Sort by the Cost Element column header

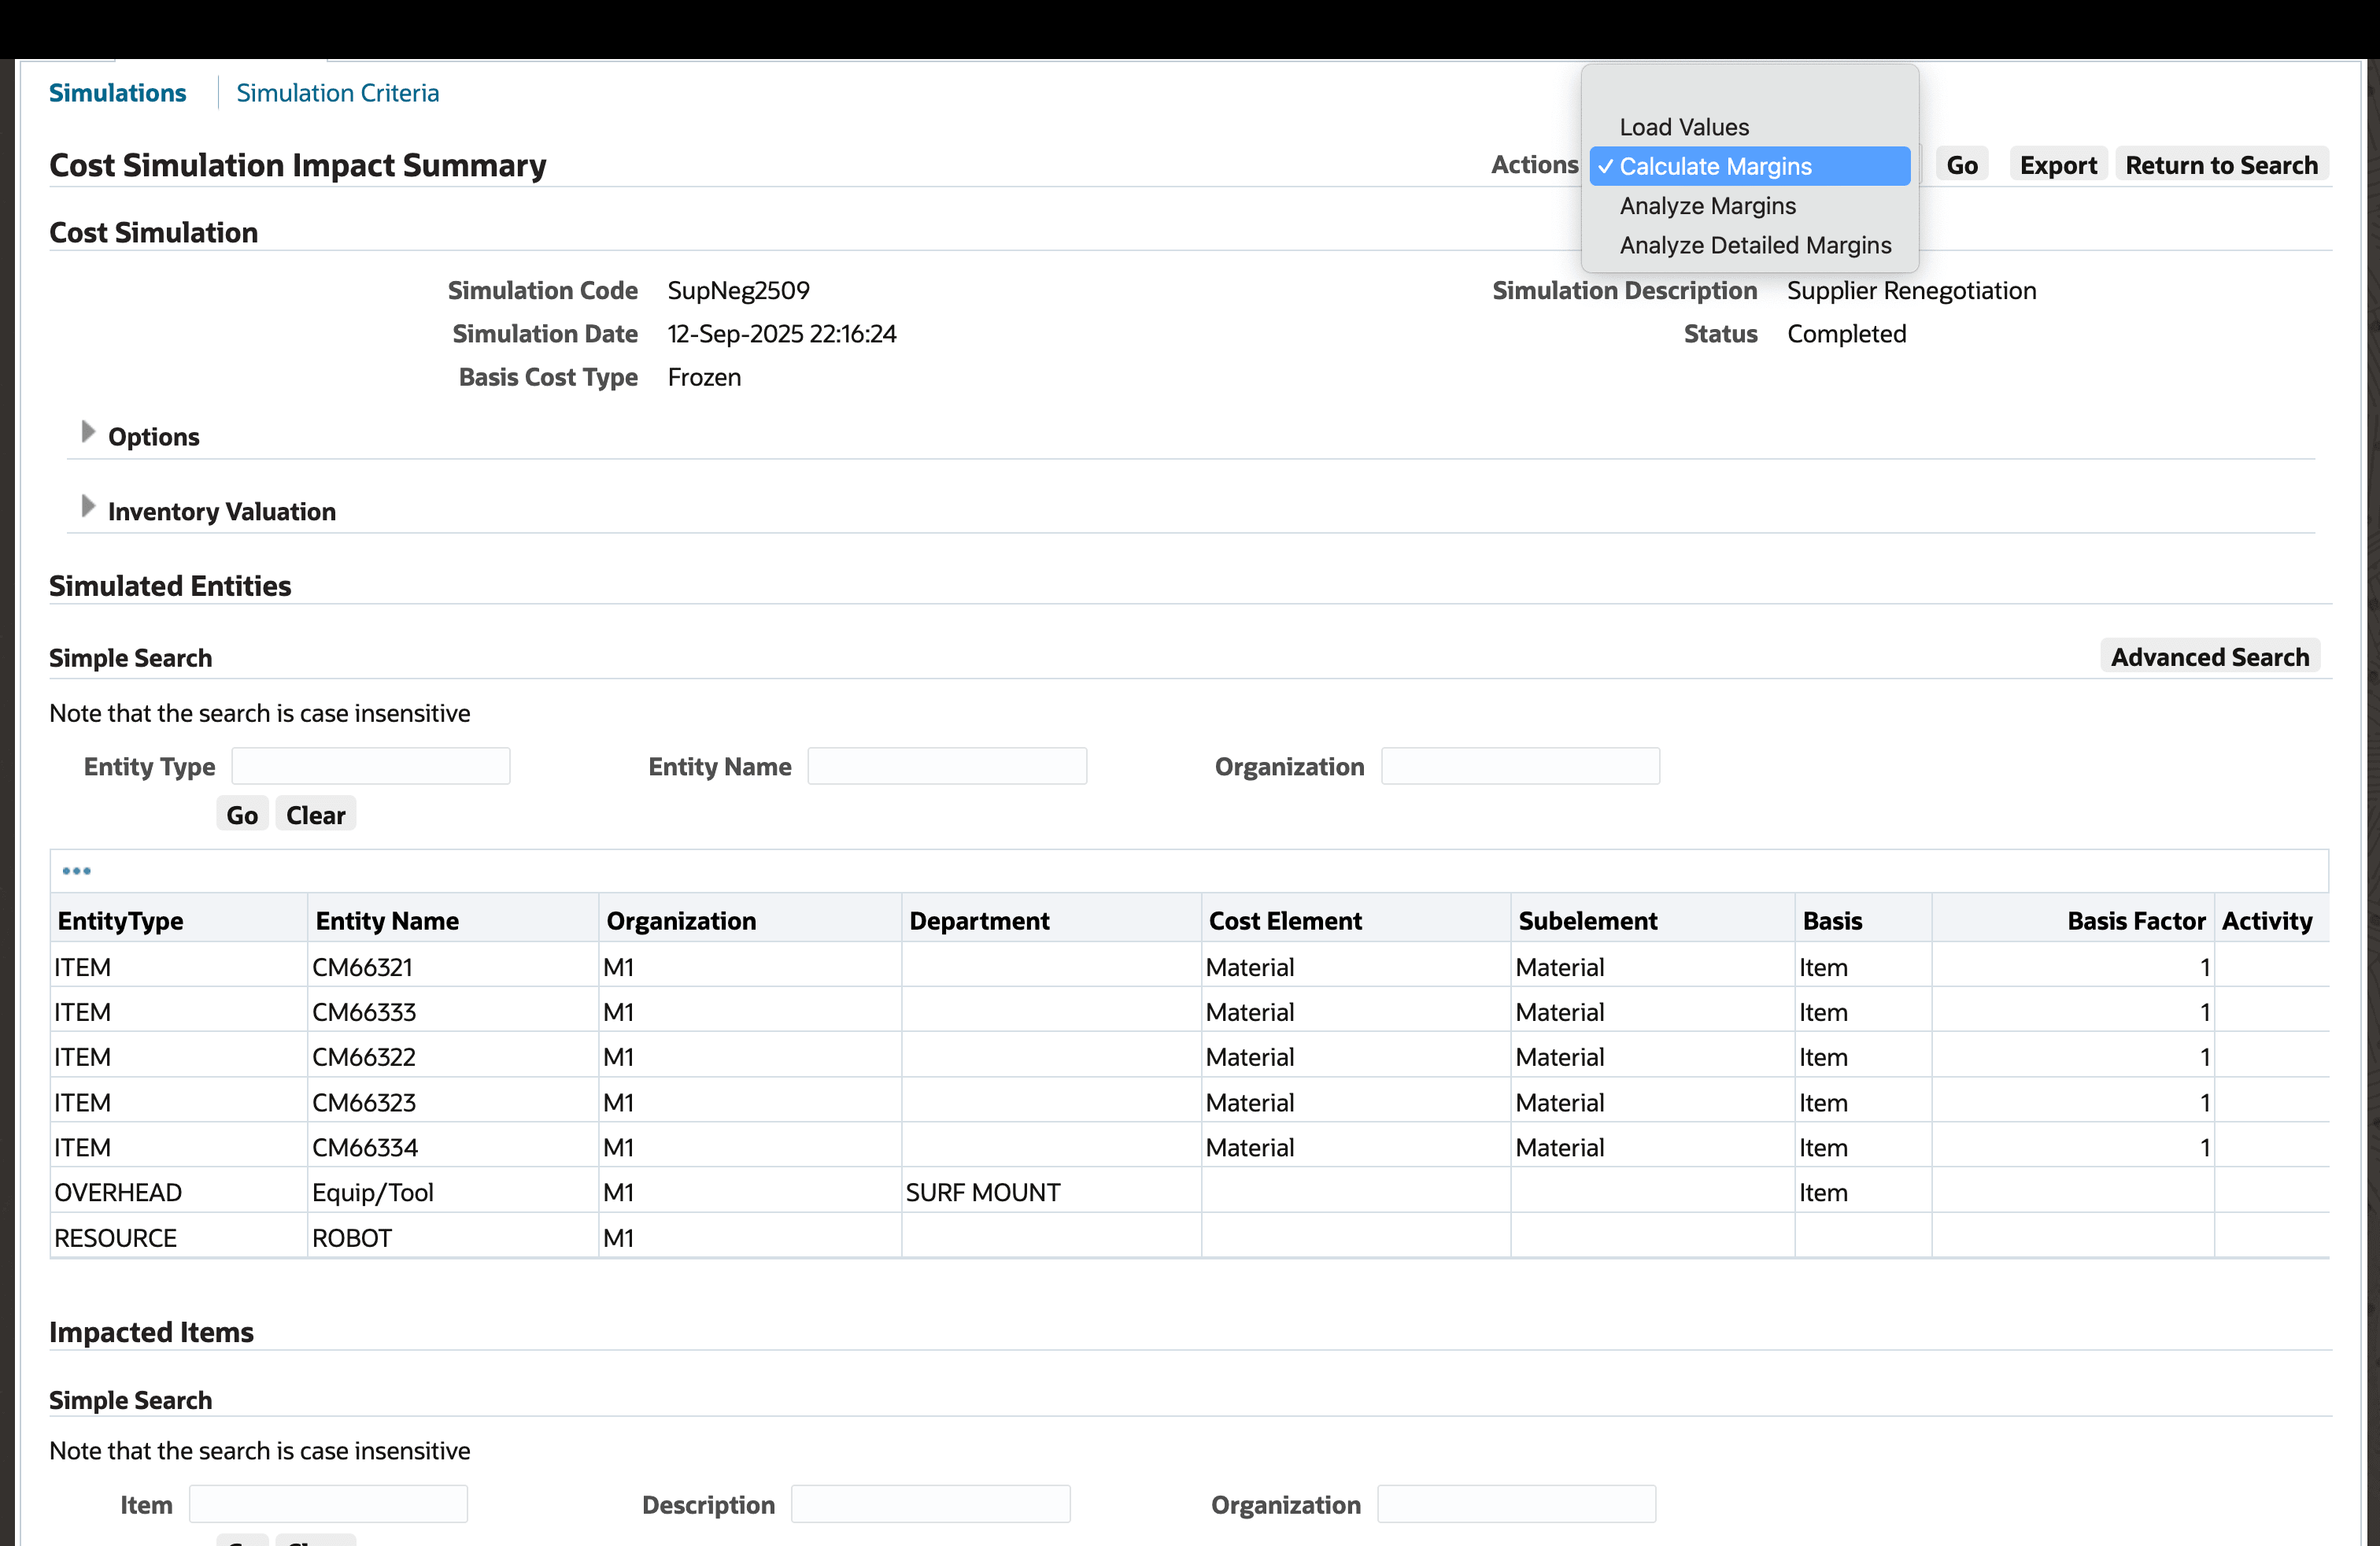point(1285,920)
